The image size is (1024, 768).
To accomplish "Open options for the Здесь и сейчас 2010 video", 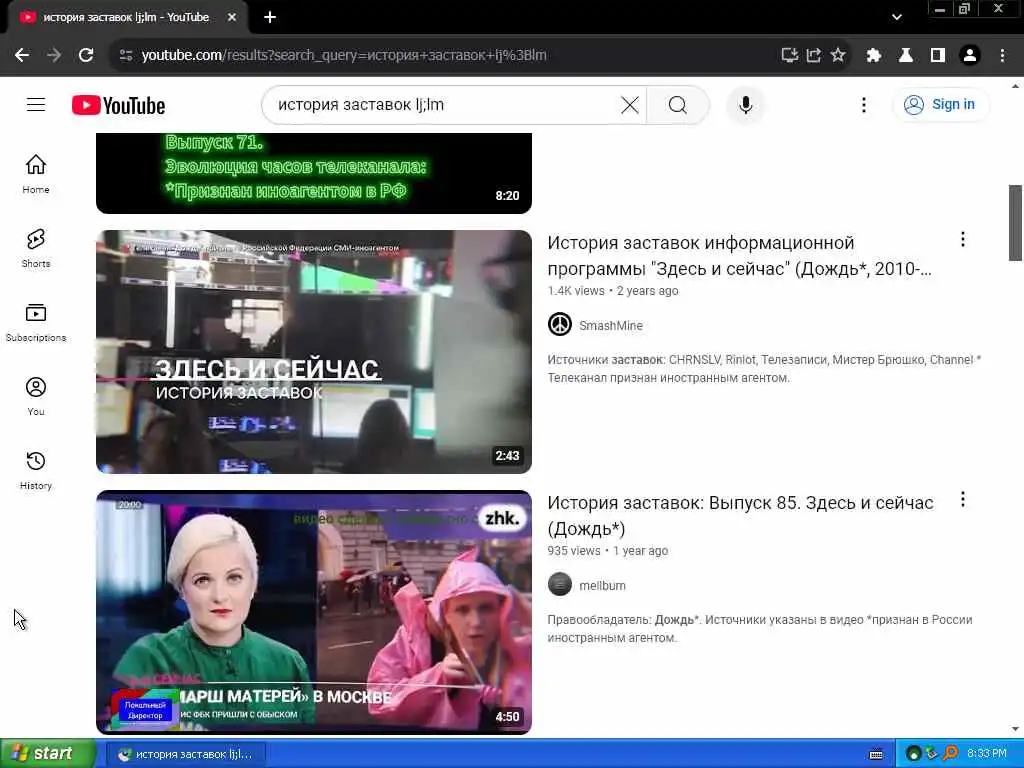I will point(963,240).
